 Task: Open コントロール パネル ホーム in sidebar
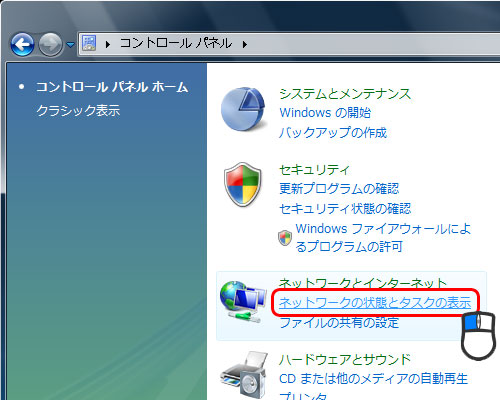tap(112, 87)
